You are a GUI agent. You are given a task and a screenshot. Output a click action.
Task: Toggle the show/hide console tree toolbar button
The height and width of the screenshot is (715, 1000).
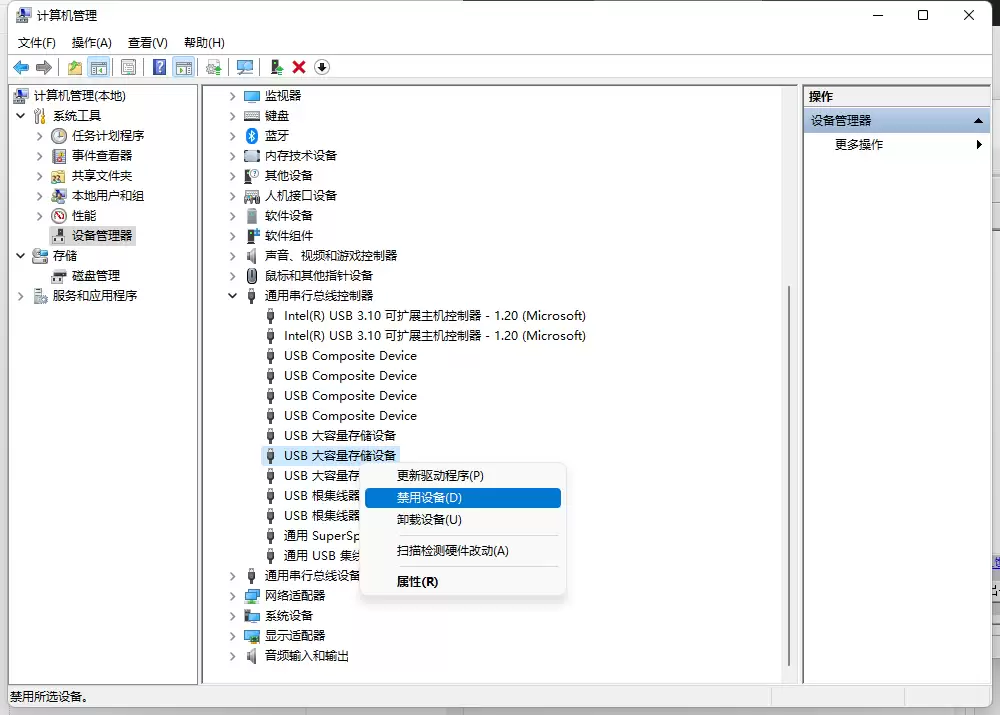coord(99,67)
